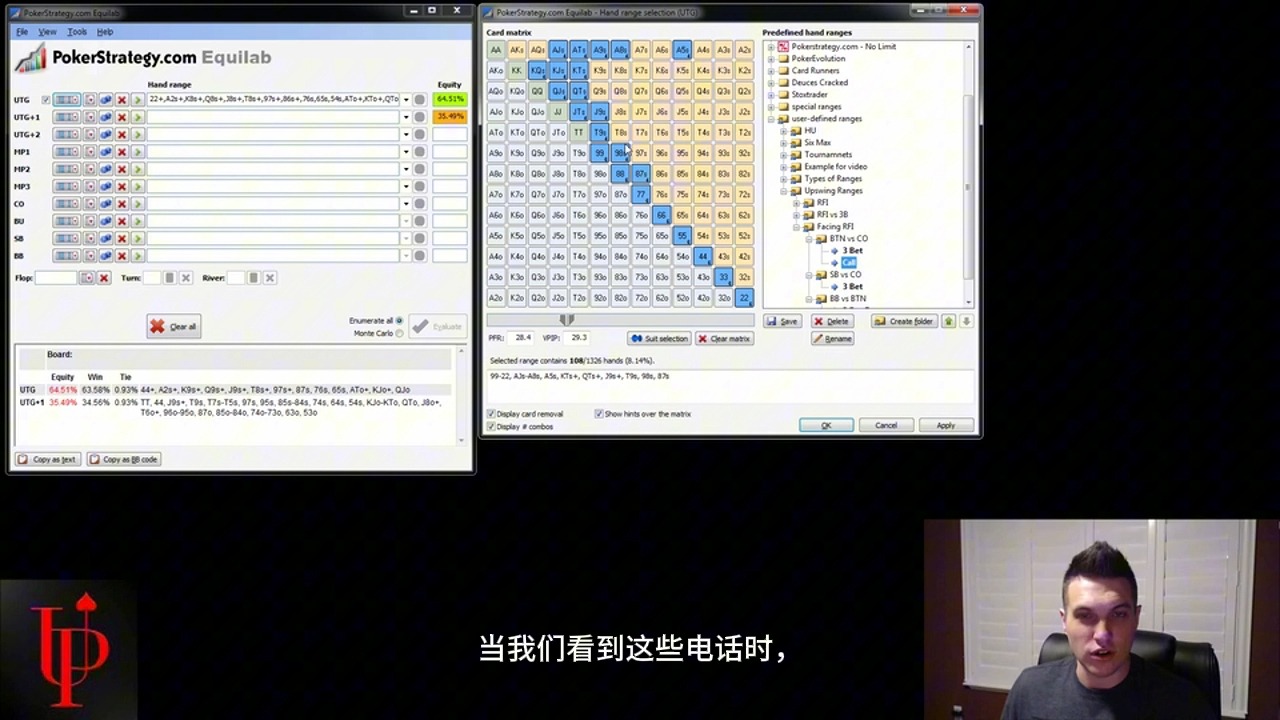Click the random hand card icon for UTG+2
This screenshot has width=1280, height=720.
90,134
